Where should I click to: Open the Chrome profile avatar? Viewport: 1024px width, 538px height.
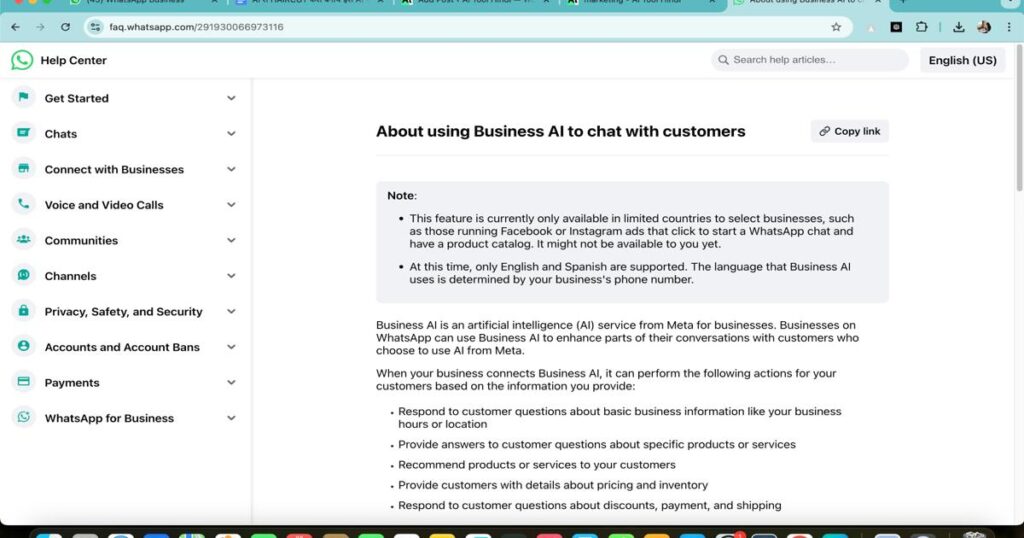pyautogui.click(x=984, y=27)
